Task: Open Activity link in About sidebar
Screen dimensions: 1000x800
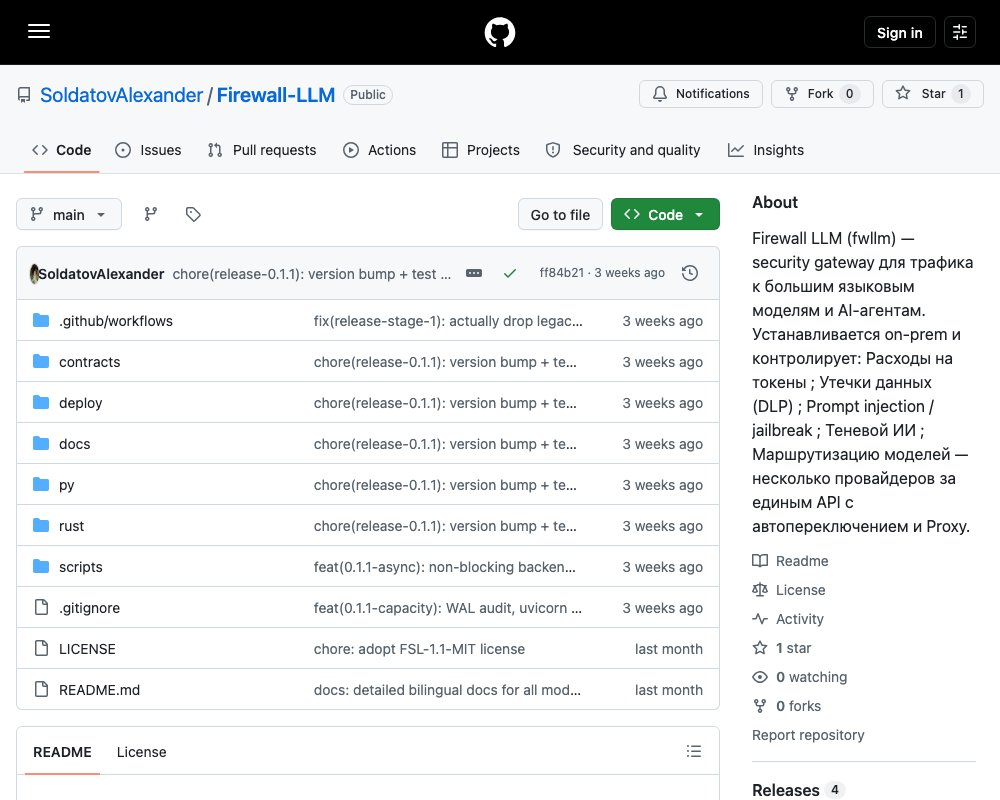Action: pos(788,619)
